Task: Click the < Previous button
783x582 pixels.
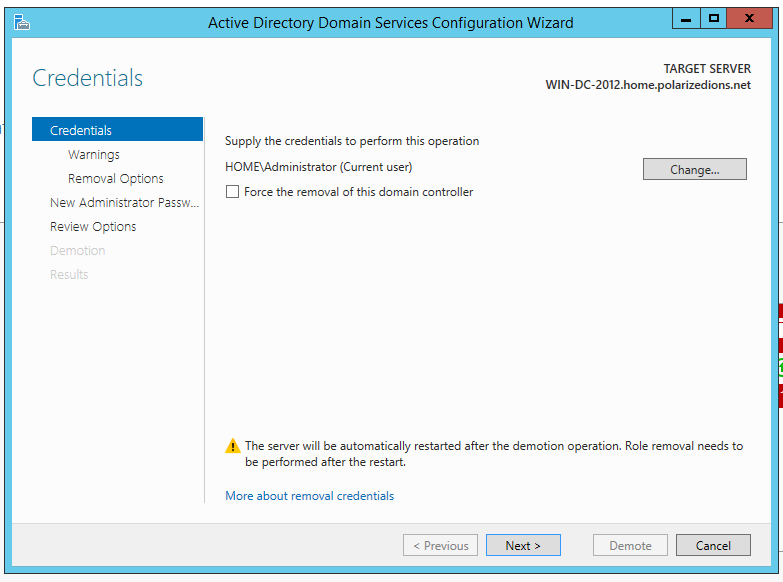Action: coord(440,546)
